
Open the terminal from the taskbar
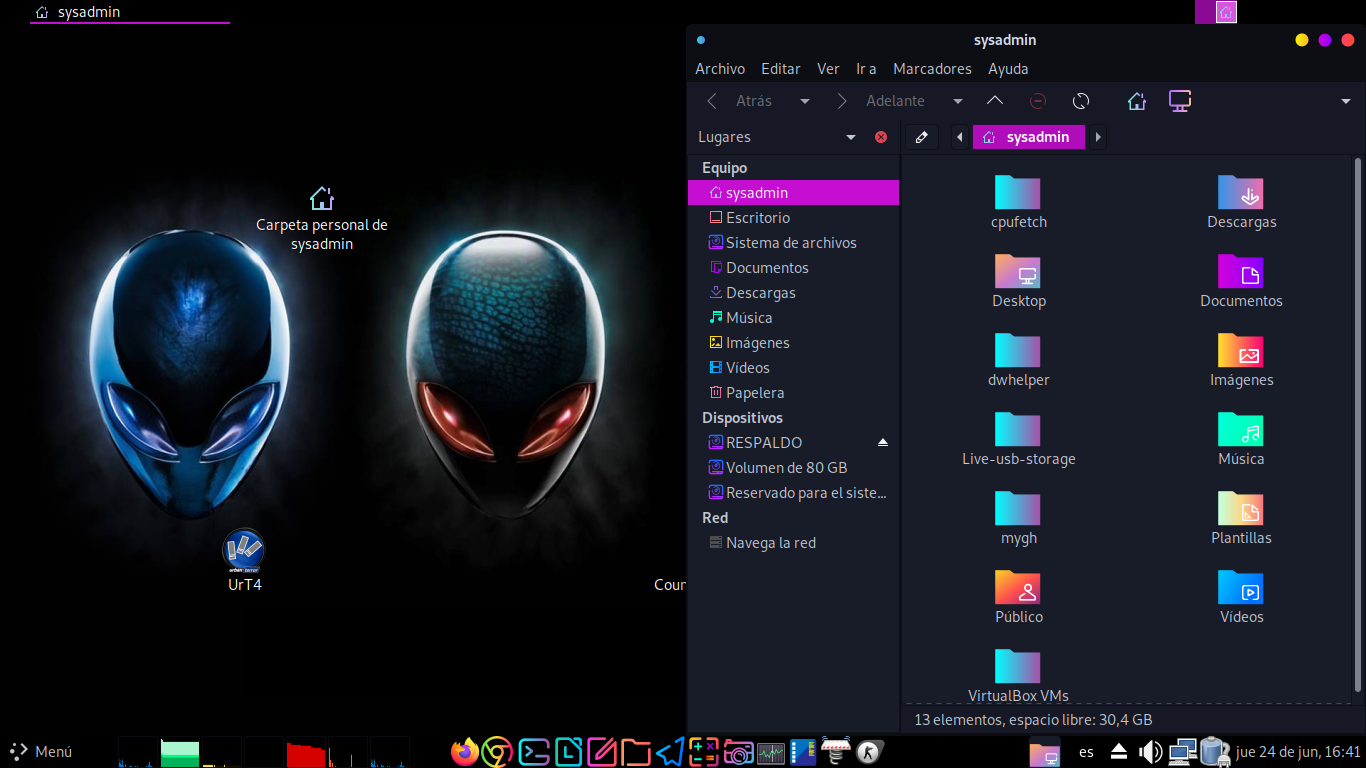533,751
